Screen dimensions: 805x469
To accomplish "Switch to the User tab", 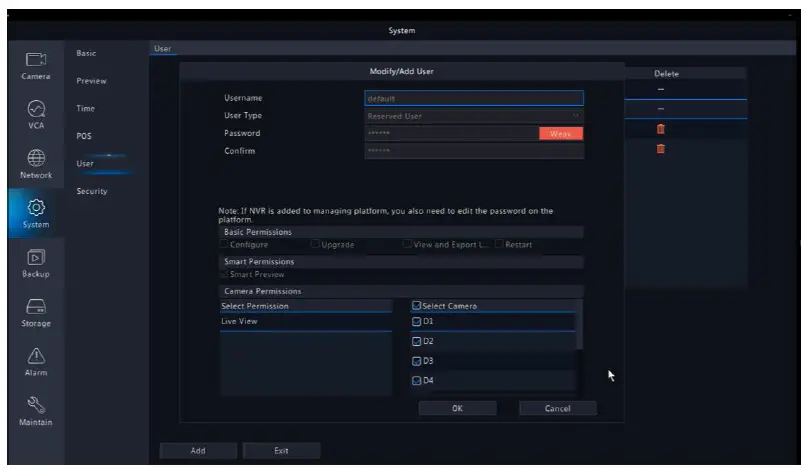I will point(163,49).
